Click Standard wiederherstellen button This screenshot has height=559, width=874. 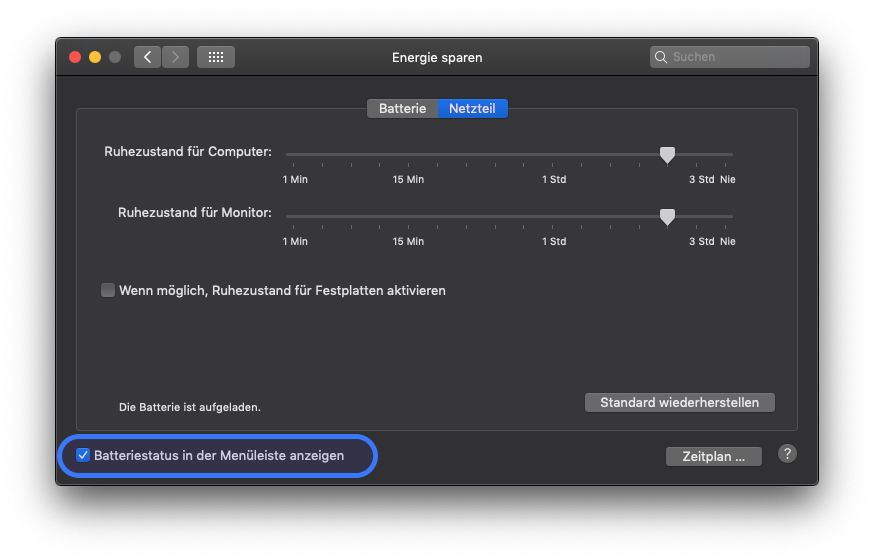(x=679, y=402)
